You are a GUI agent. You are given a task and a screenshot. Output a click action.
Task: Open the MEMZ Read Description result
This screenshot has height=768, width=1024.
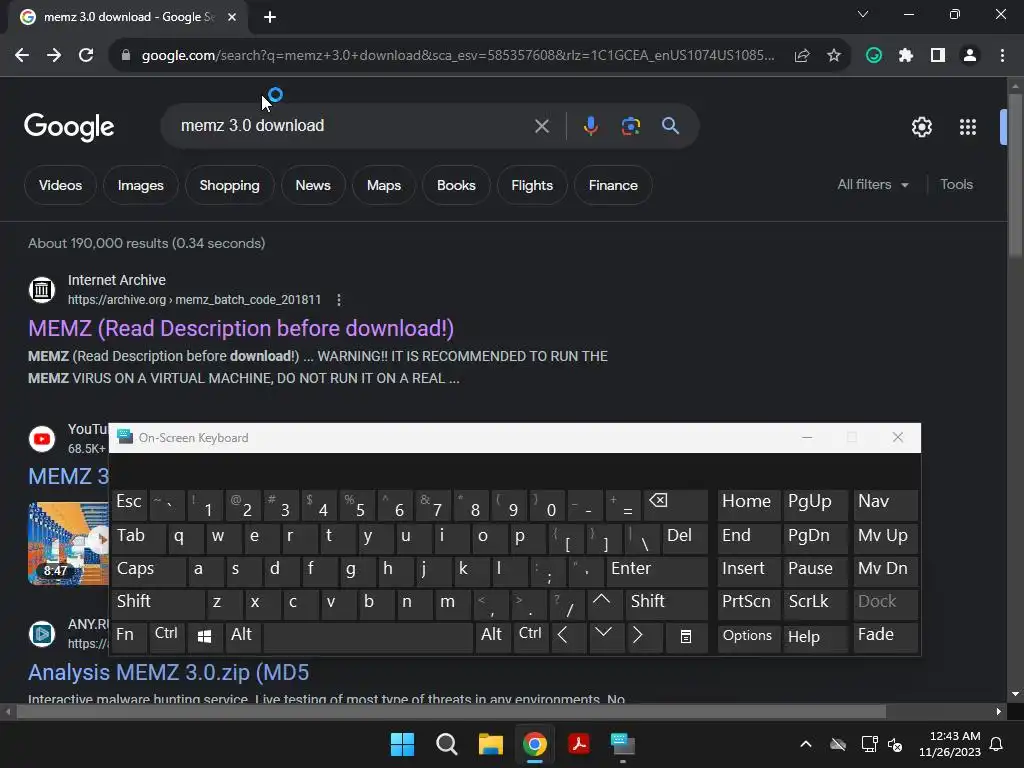pos(241,328)
